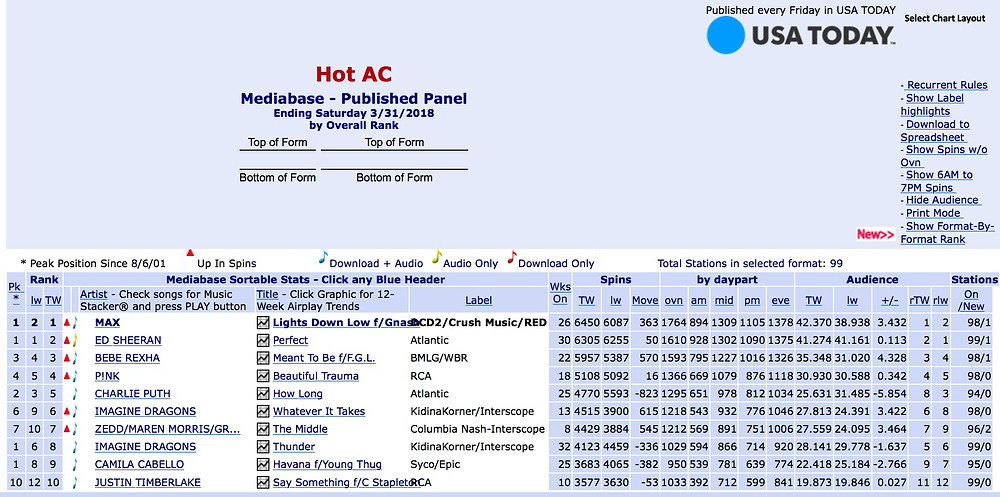Image resolution: width=1000 pixels, height=497 pixels.
Task: Click the blue music note in the MAX row
Action: pyautogui.click(x=75, y=323)
